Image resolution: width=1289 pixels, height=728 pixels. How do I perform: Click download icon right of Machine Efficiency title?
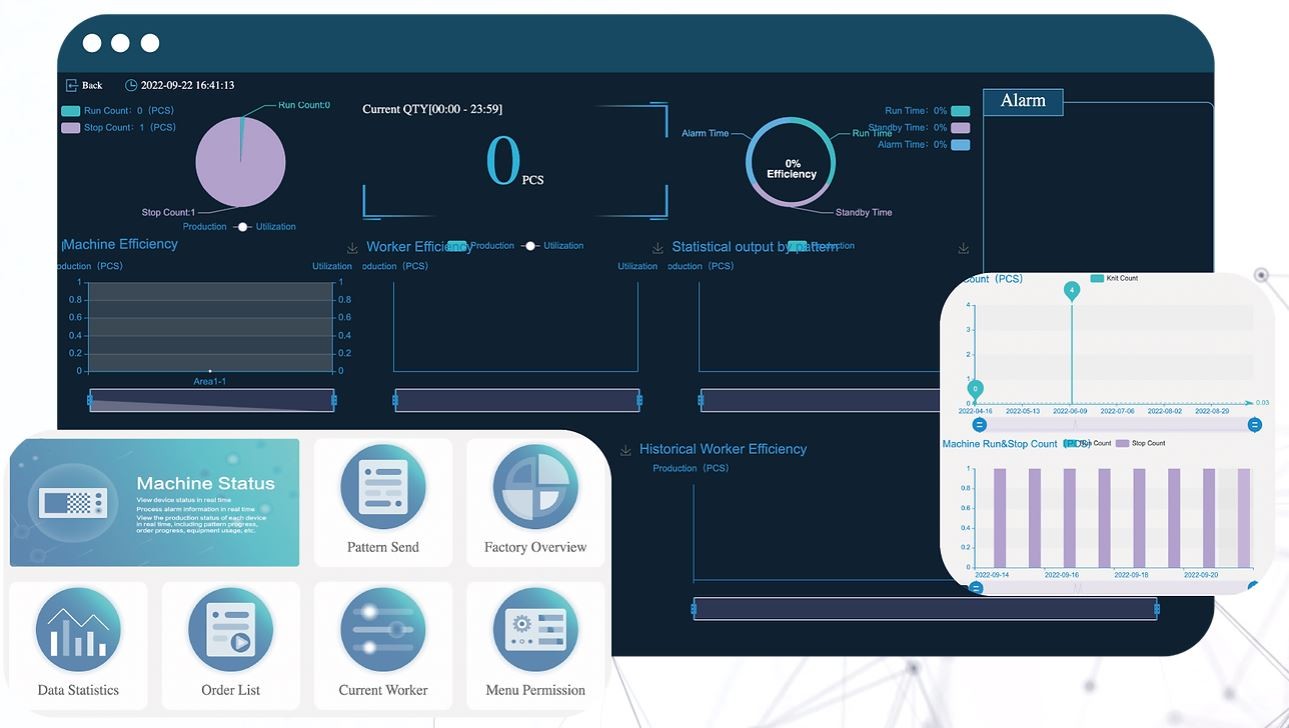point(352,248)
